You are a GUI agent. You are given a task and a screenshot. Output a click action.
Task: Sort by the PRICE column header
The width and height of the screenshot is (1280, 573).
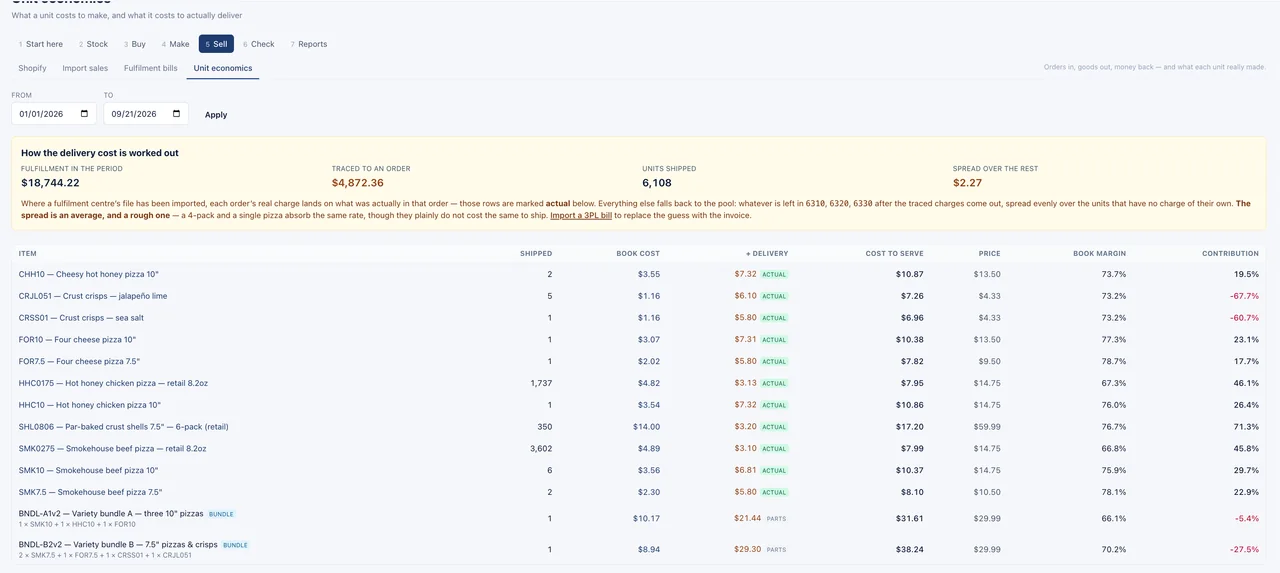(990, 253)
